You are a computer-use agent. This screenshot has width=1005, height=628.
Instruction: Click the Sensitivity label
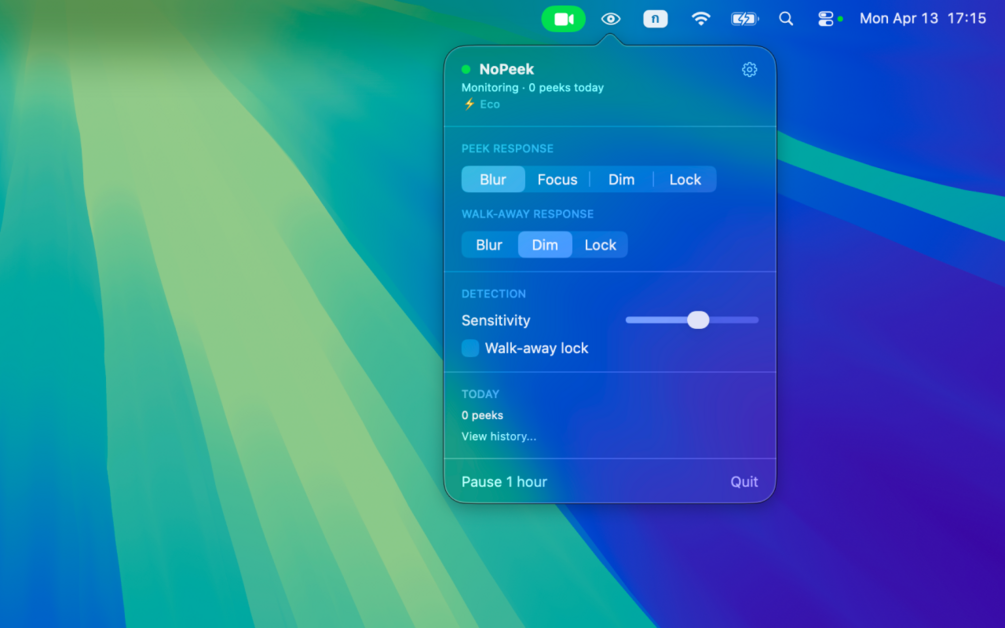pos(496,320)
